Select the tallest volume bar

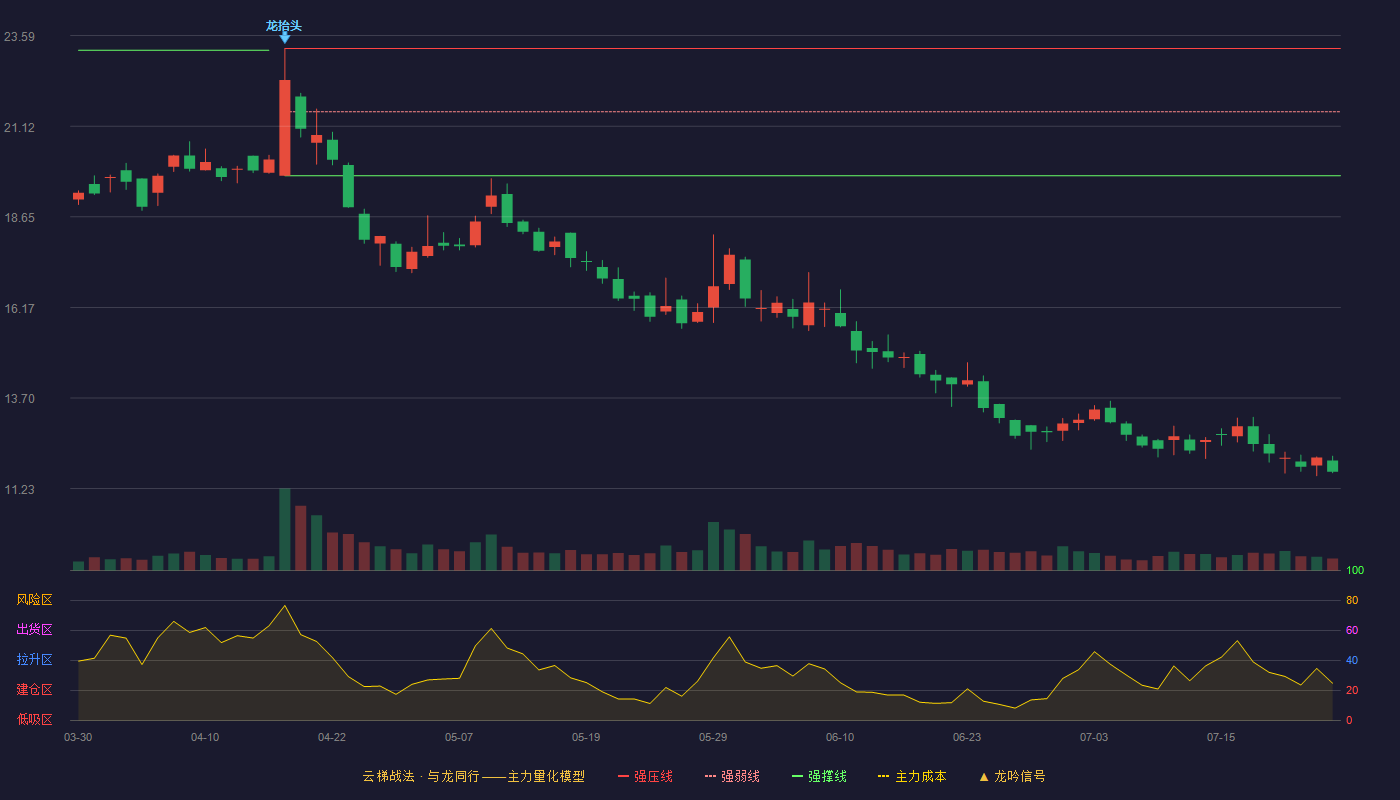coord(285,529)
